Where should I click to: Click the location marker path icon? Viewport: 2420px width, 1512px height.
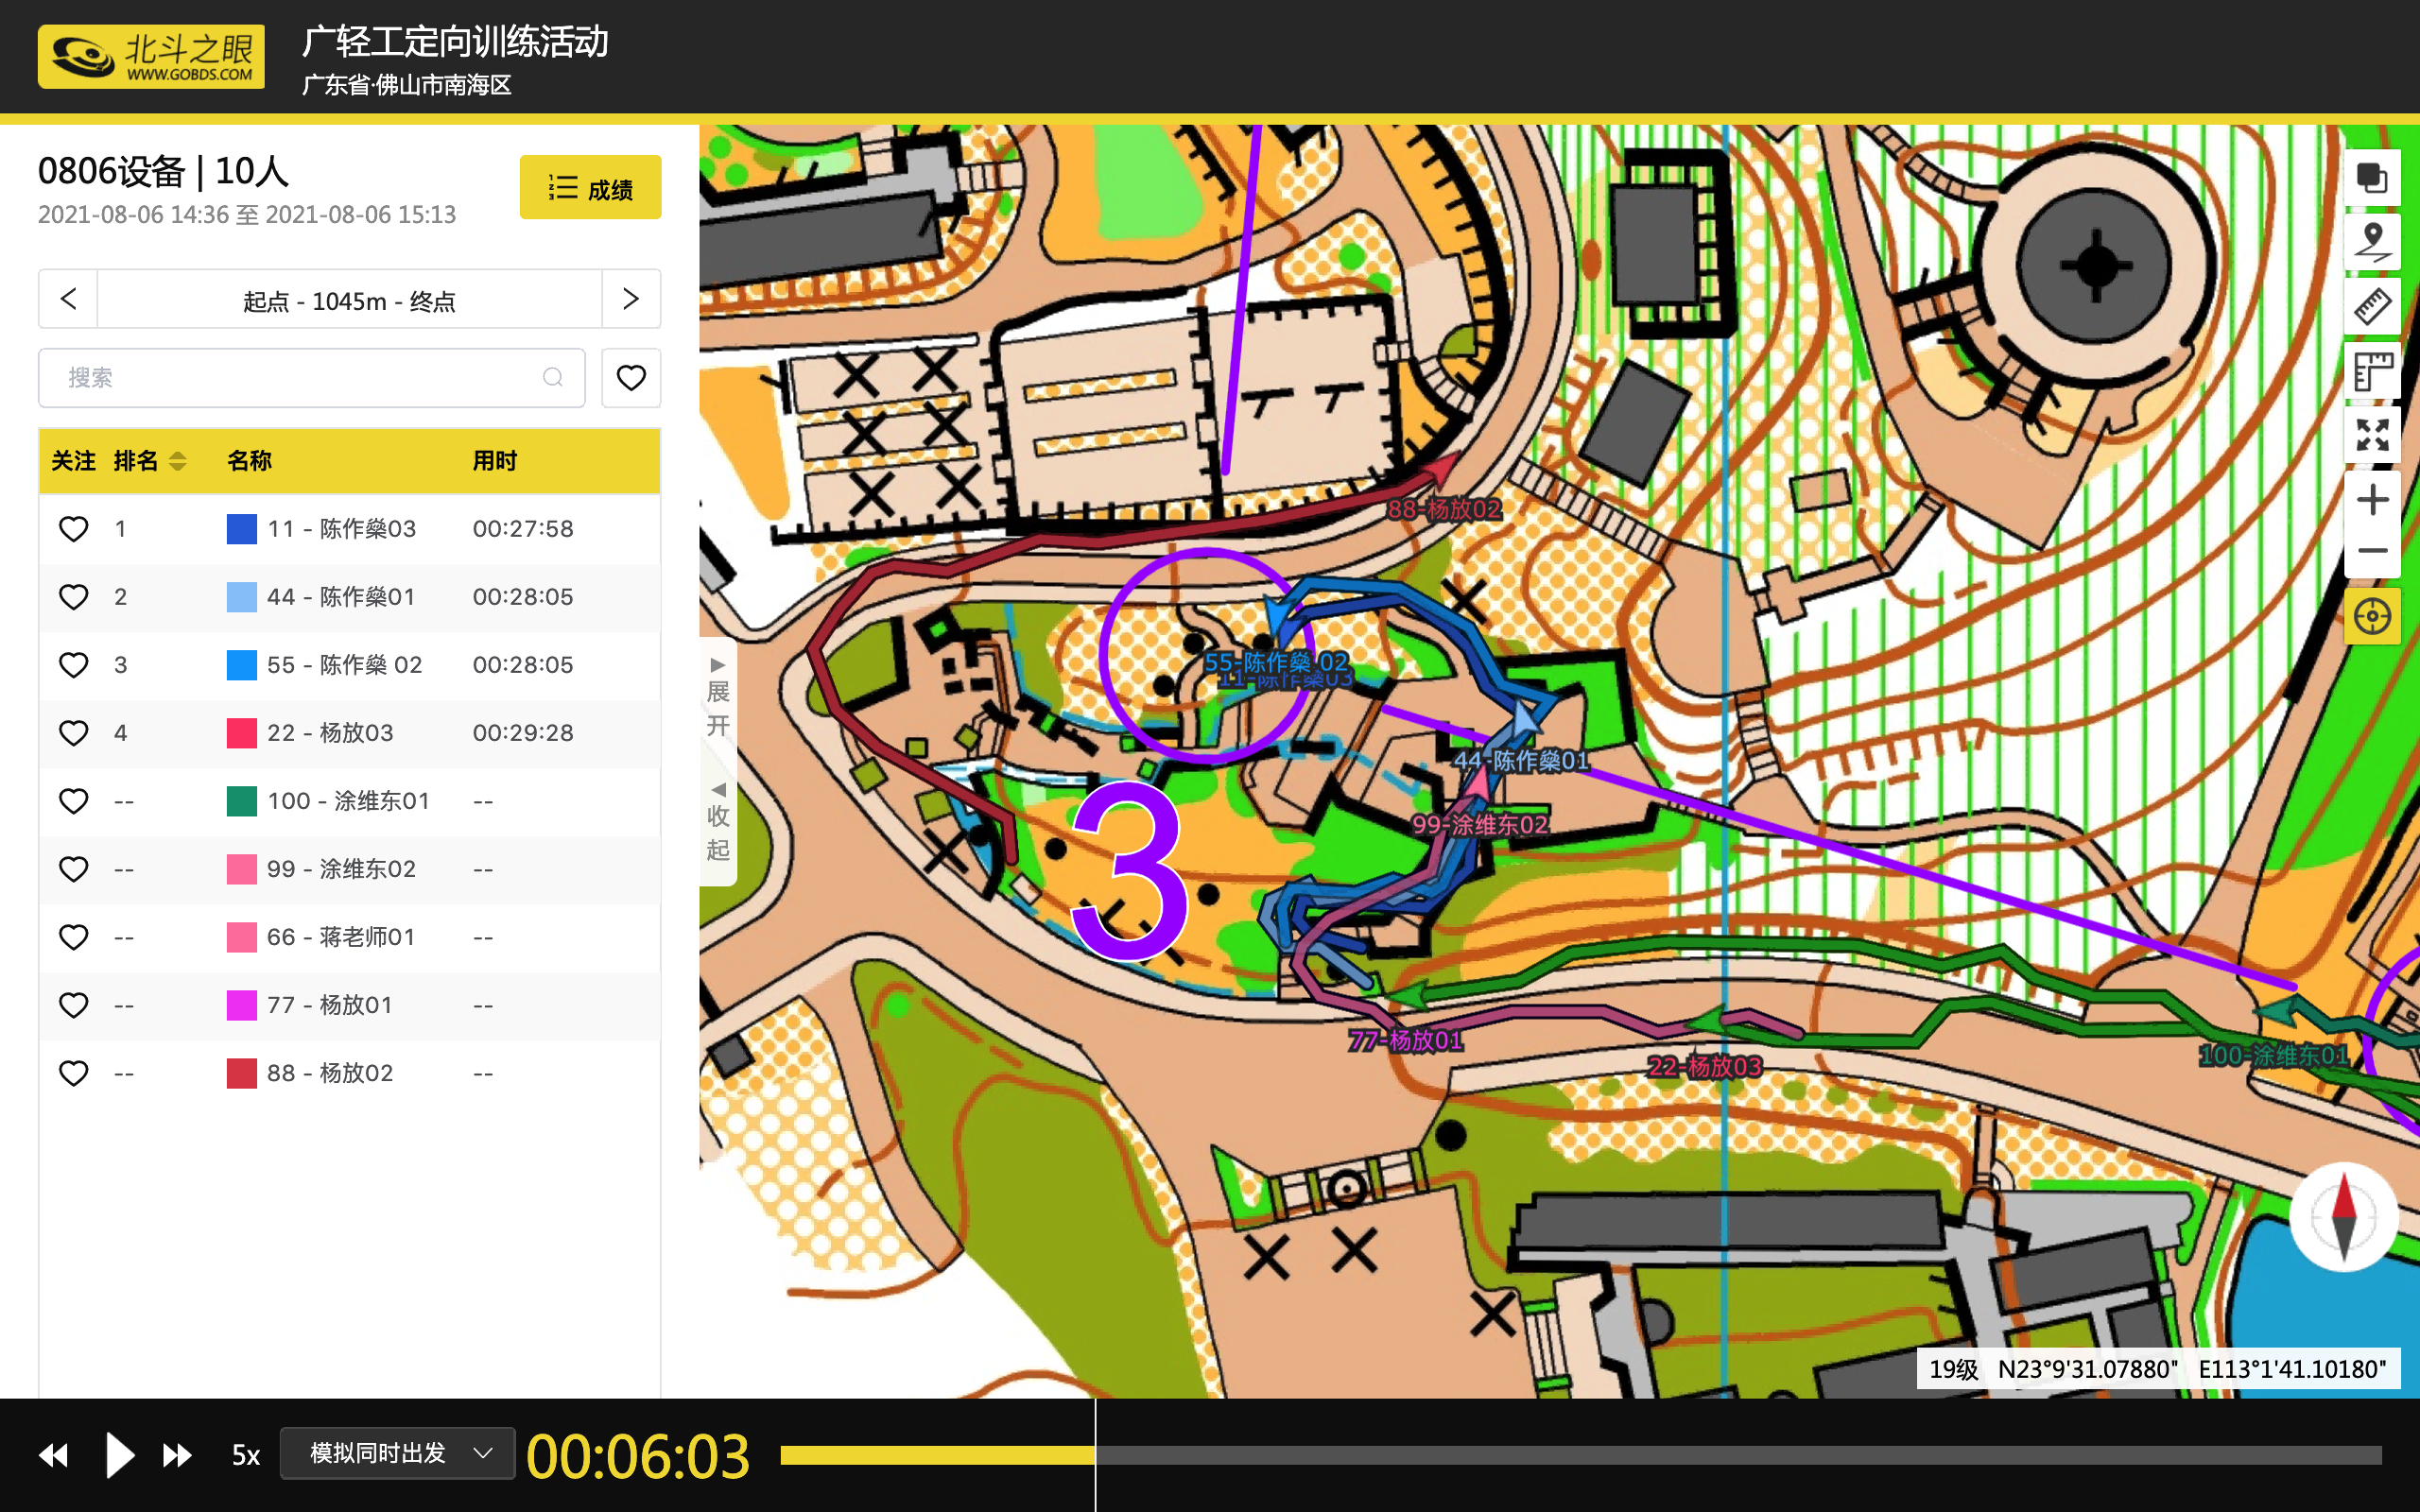(x=2371, y=242)
